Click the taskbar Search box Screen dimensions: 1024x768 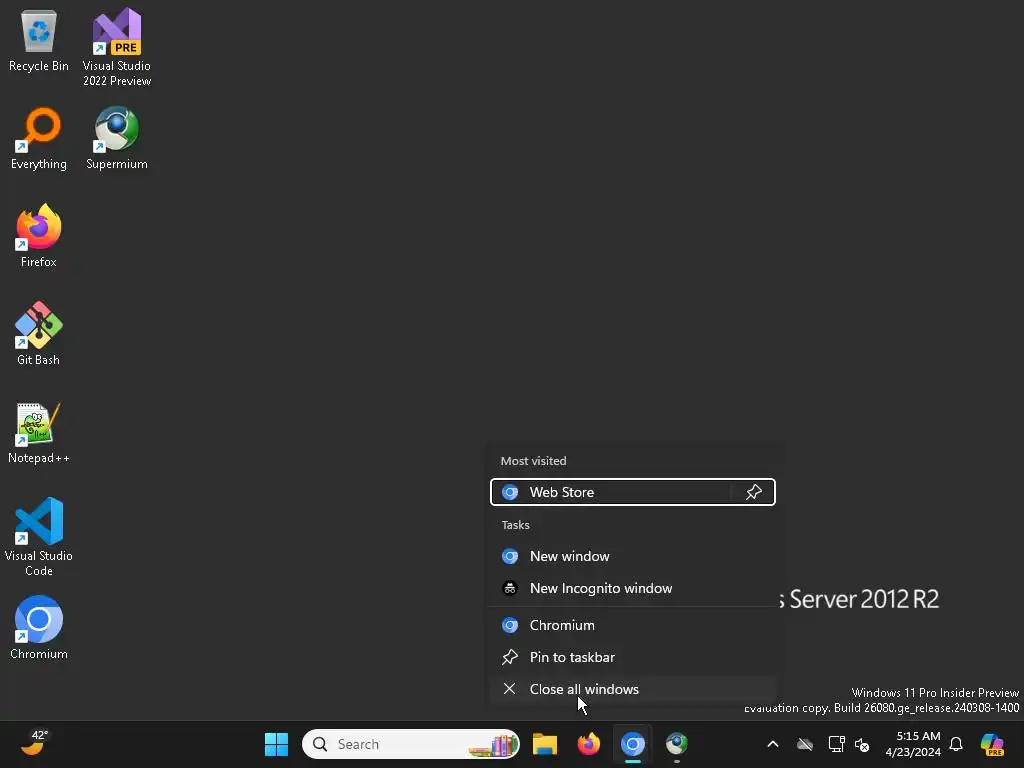pos(411,744)
